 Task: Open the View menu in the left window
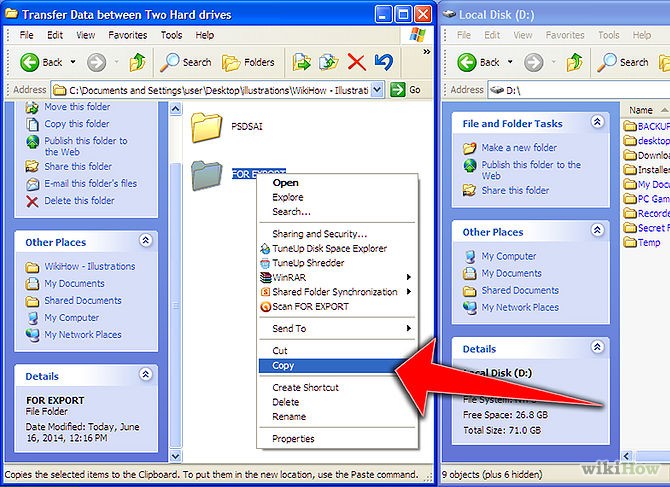[85, 35]
